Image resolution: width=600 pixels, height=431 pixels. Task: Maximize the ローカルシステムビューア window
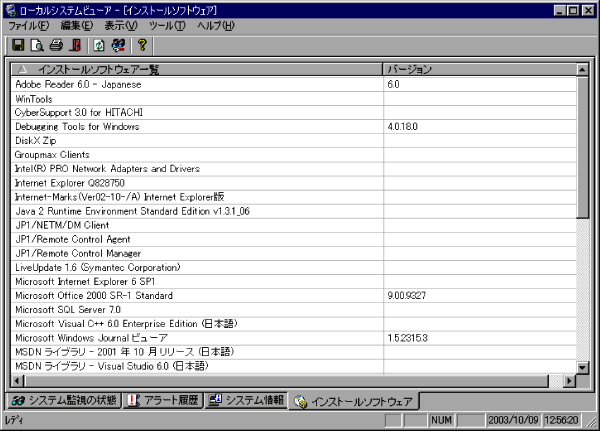click(573, 10)
